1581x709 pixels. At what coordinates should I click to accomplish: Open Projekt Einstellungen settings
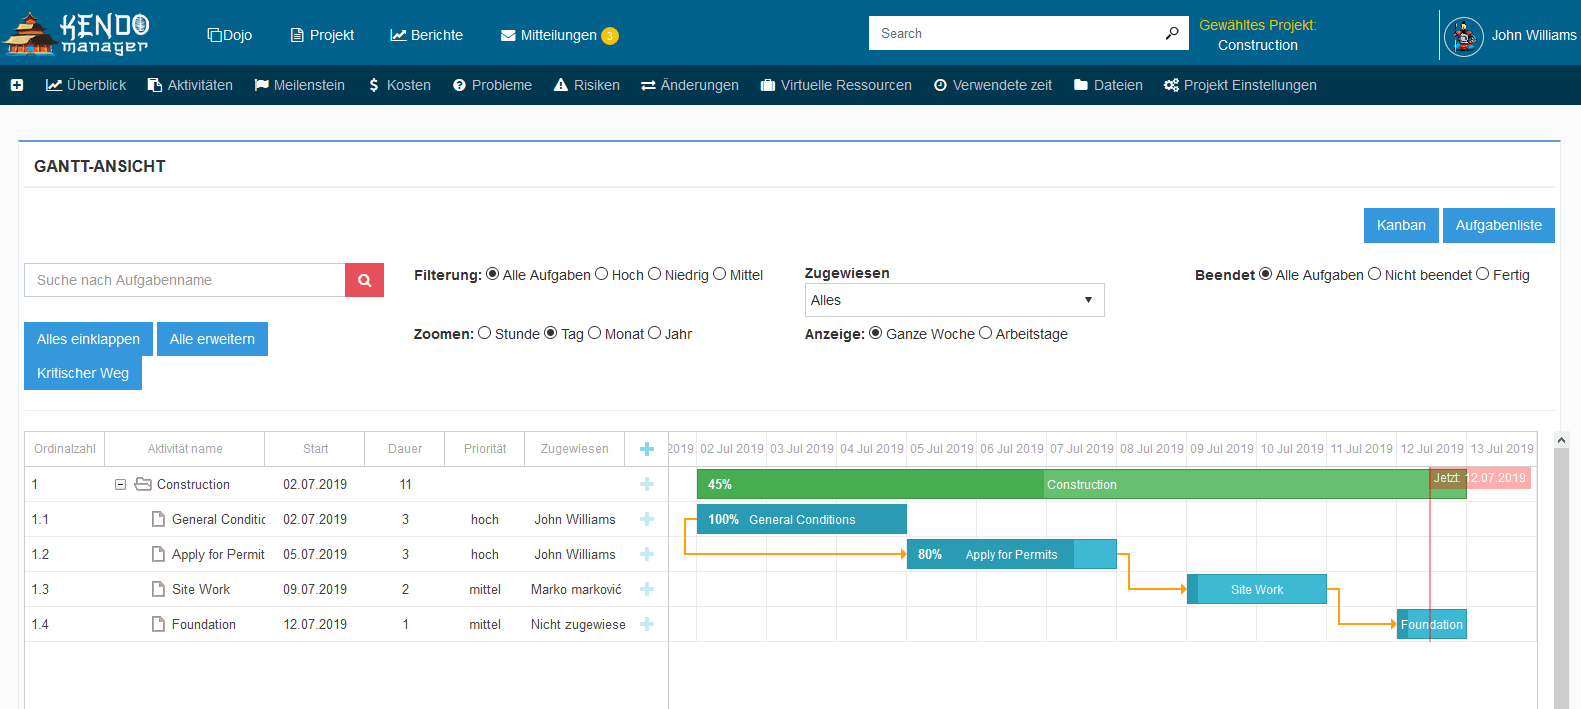[x=1240, y=85]
